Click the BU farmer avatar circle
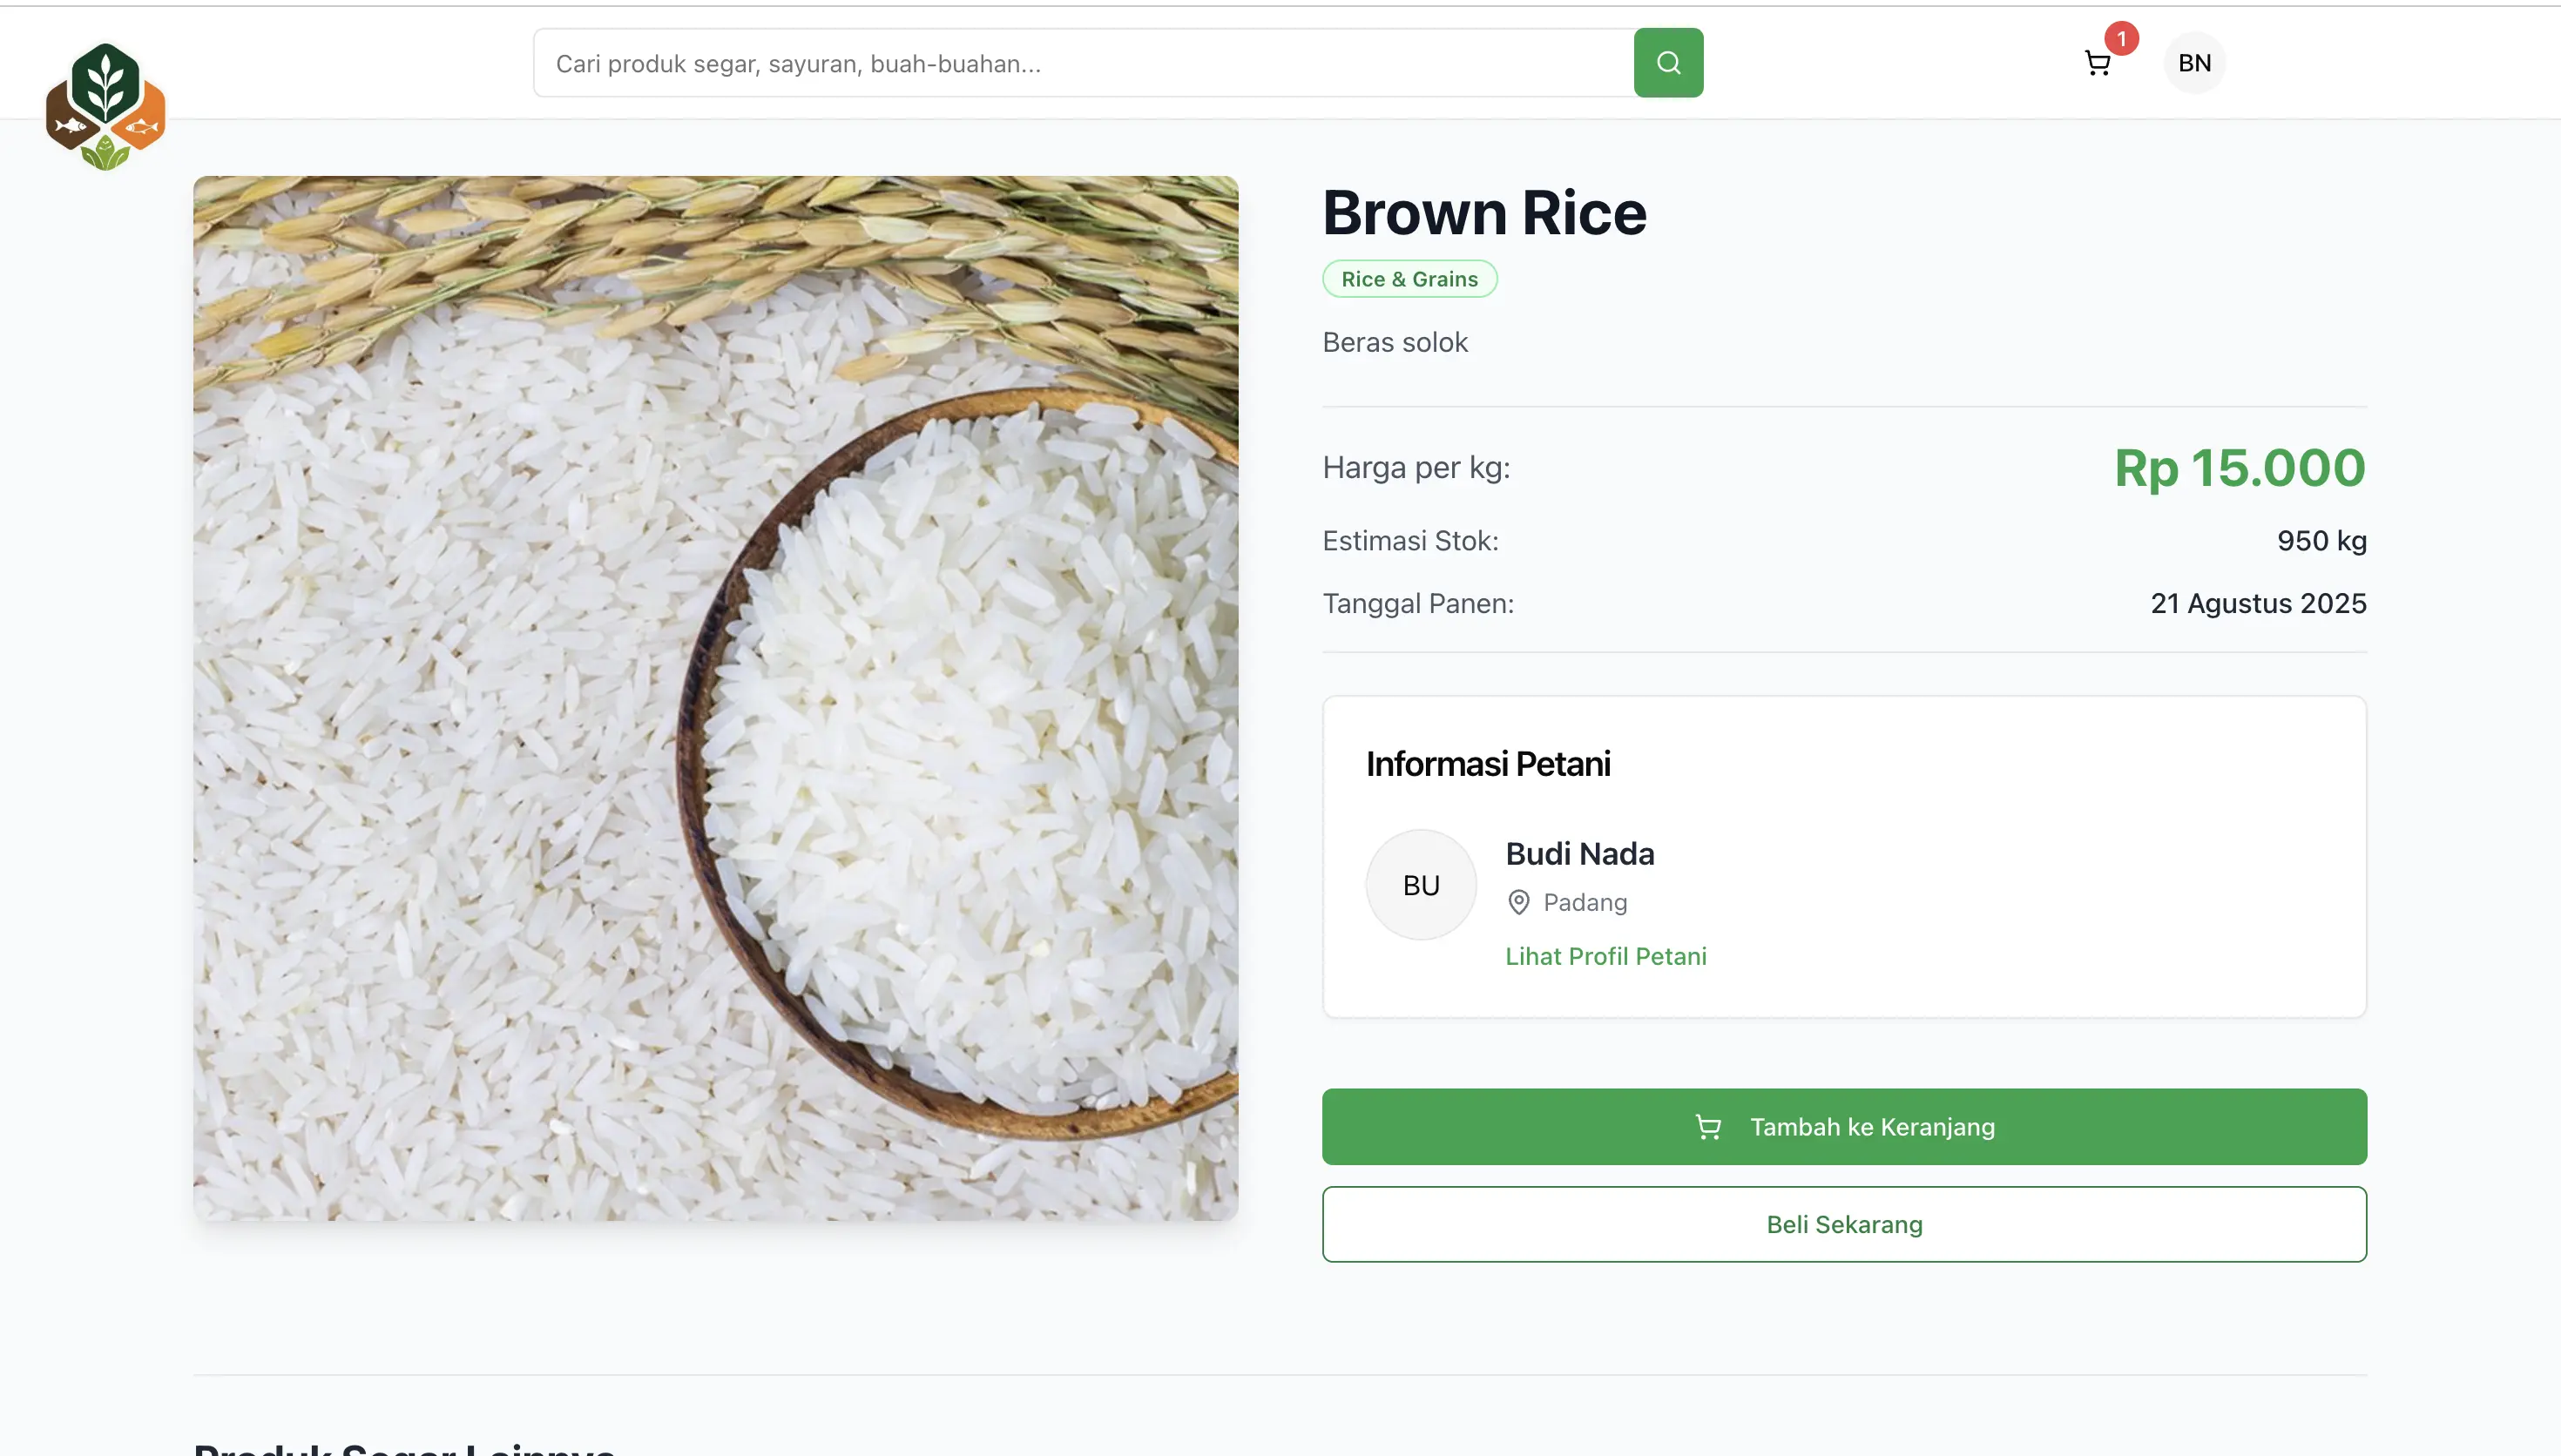 [1420, 885]
